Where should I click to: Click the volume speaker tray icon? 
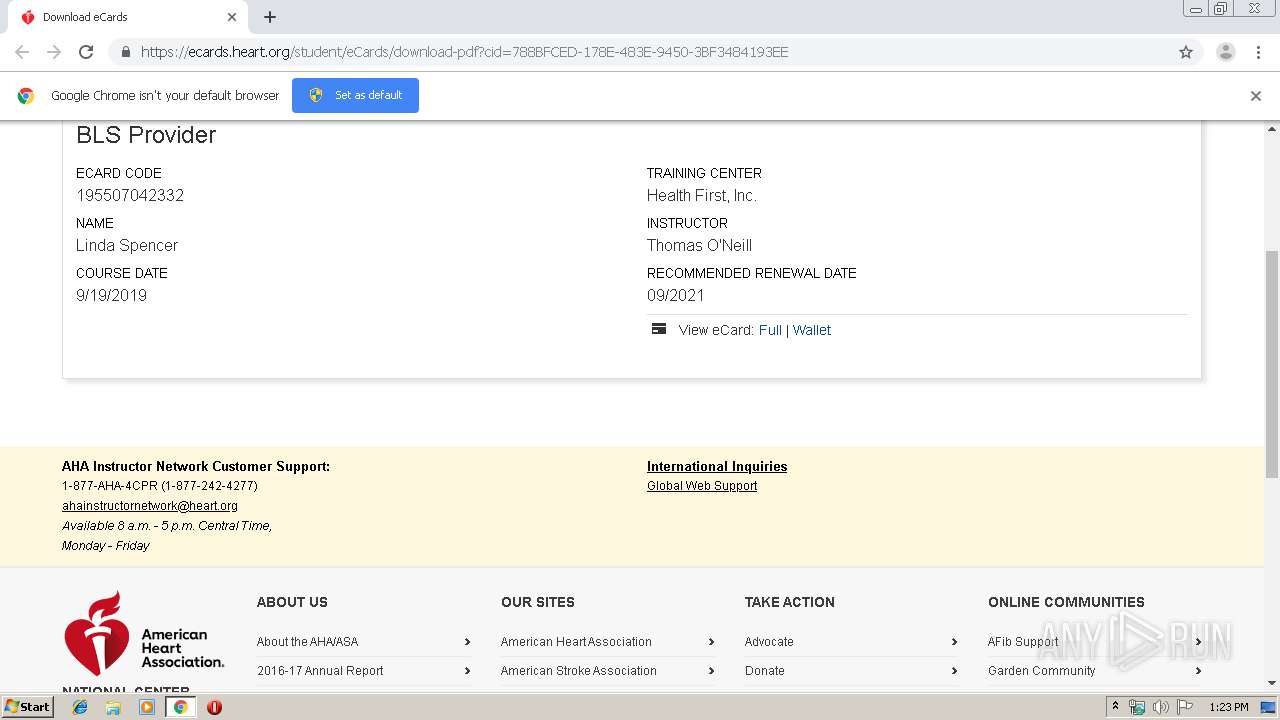(x=1161, y=707)
